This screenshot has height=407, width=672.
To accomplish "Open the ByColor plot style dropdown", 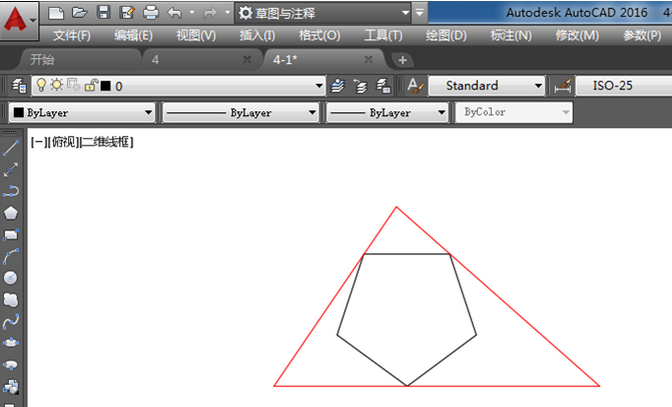I will (x=514, y=113).
